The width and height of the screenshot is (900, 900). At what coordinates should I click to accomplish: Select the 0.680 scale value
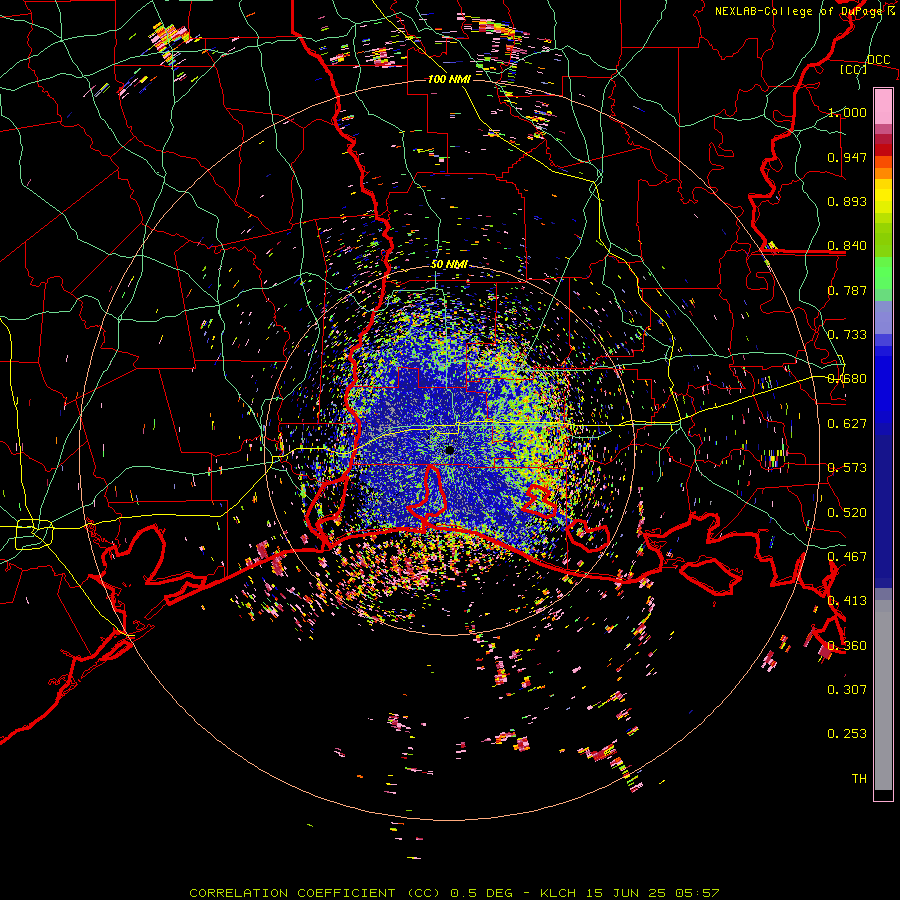coord(847,379)
